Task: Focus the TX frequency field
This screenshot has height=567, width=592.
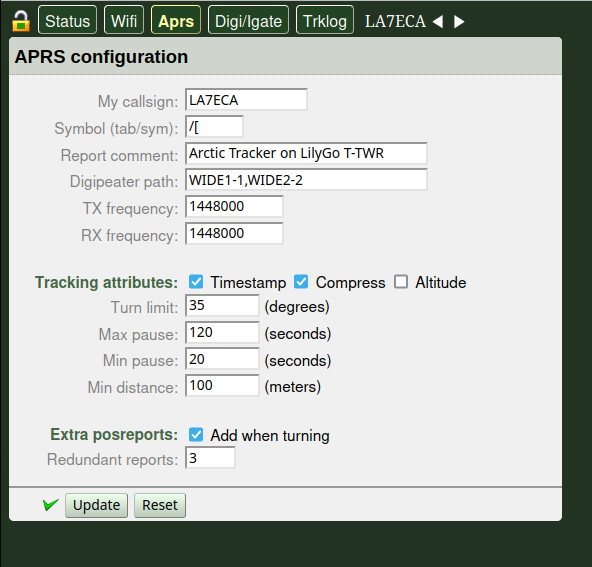Action: tap(234, 206)
